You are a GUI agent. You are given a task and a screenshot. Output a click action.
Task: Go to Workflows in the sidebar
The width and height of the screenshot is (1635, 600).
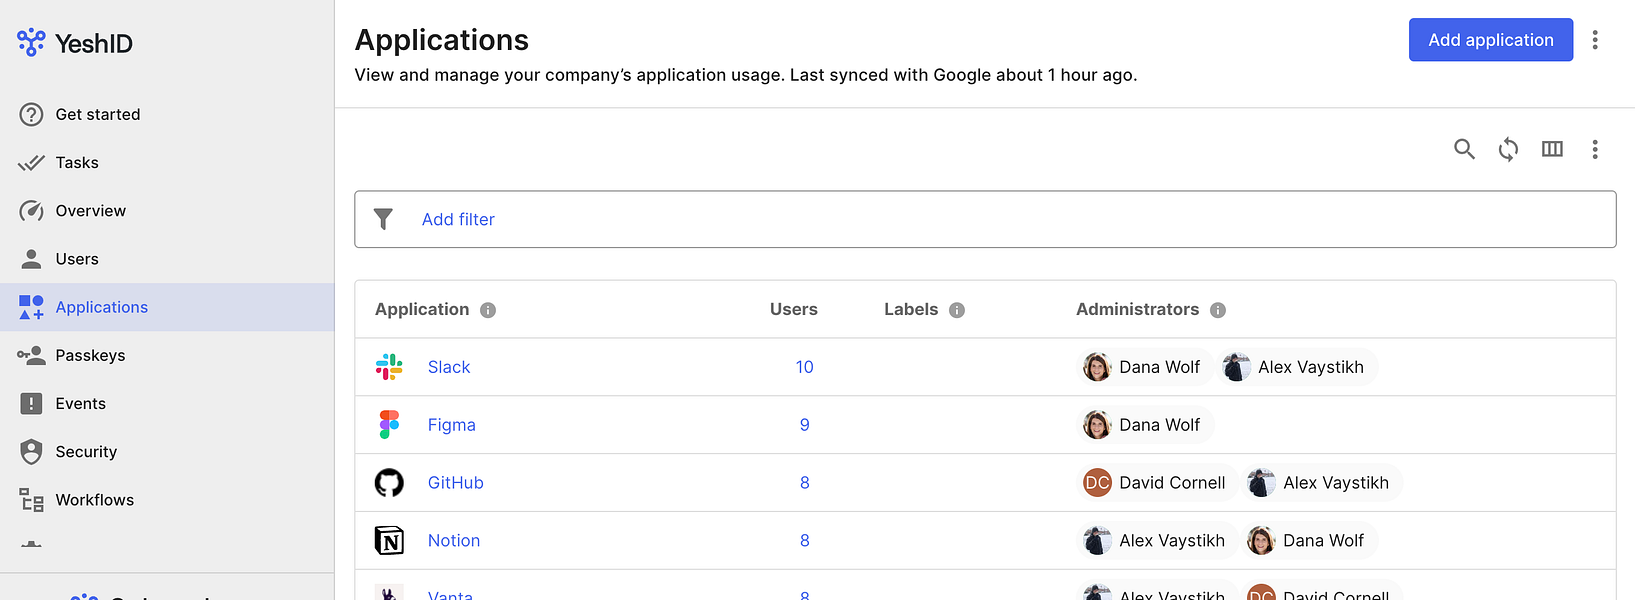pos(94,500)
